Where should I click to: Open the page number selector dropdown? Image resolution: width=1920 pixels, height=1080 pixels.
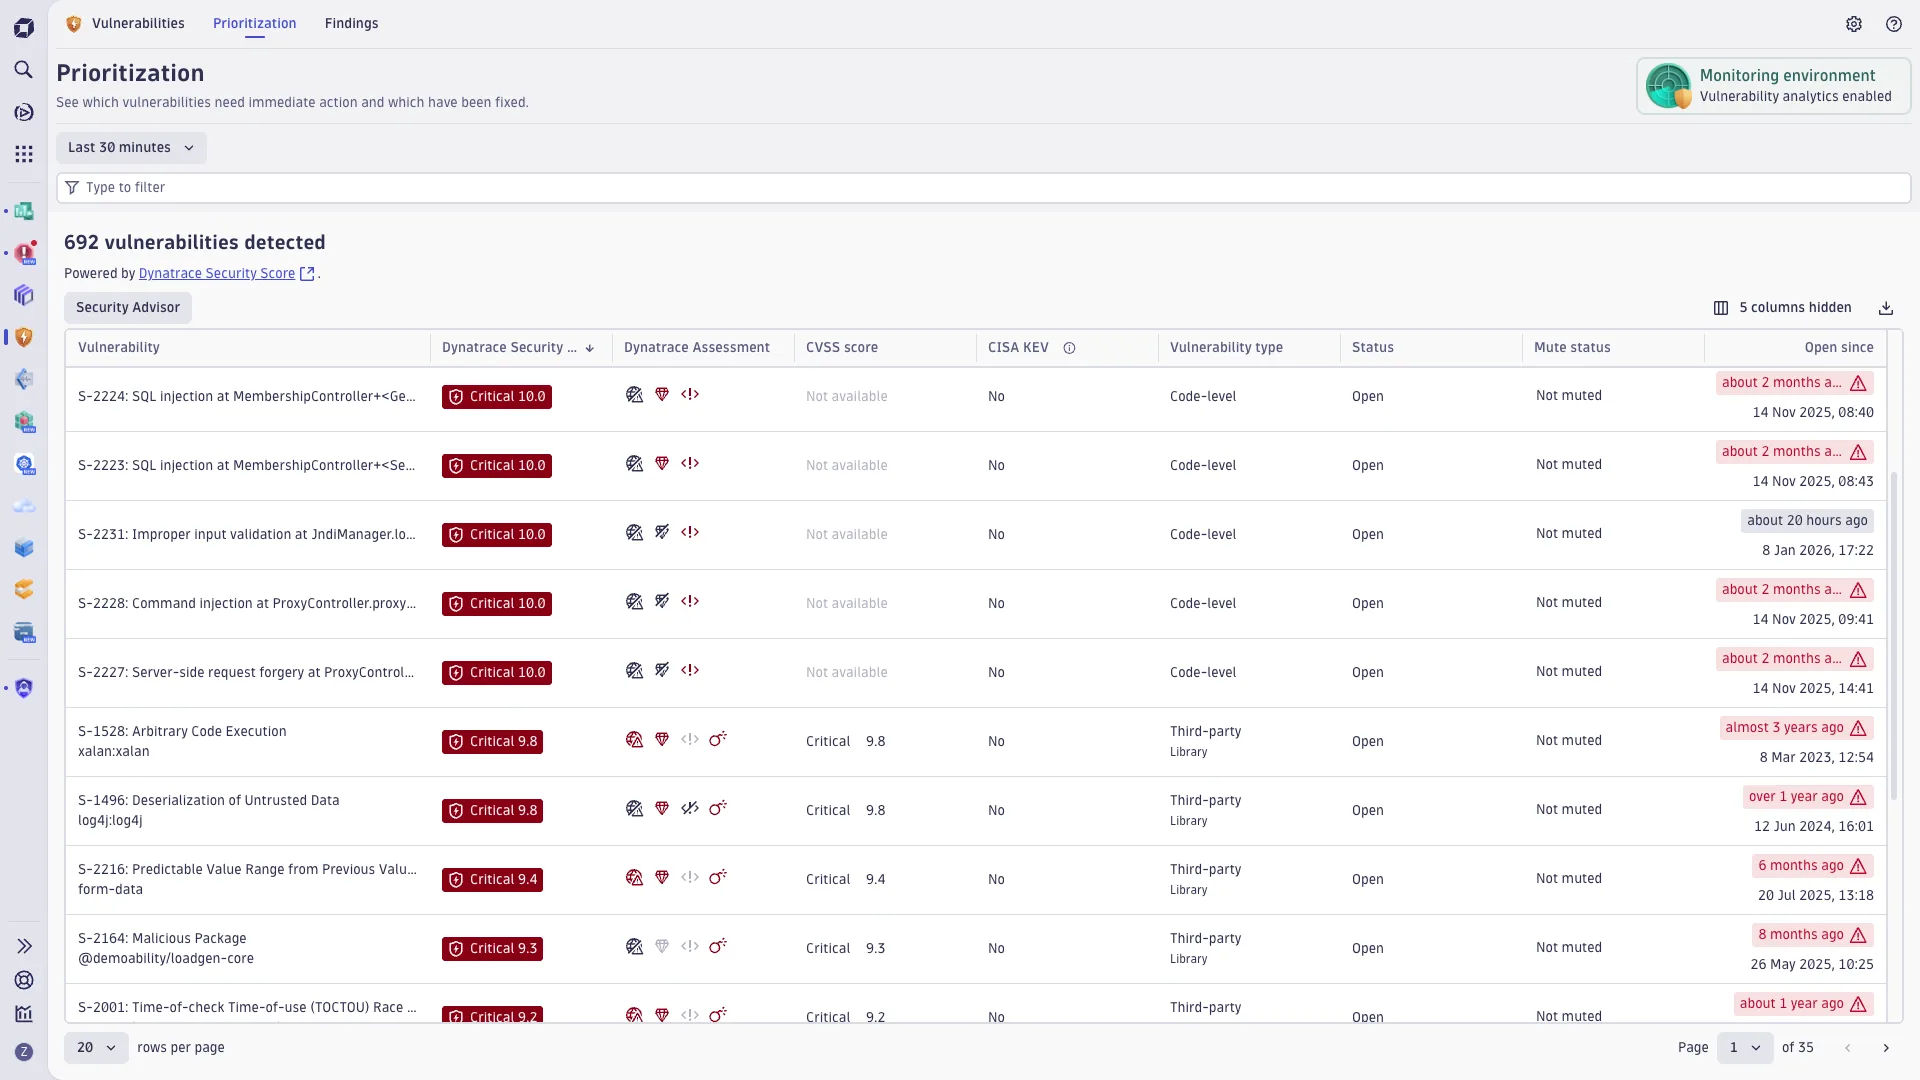[x=1744, y=1047]
